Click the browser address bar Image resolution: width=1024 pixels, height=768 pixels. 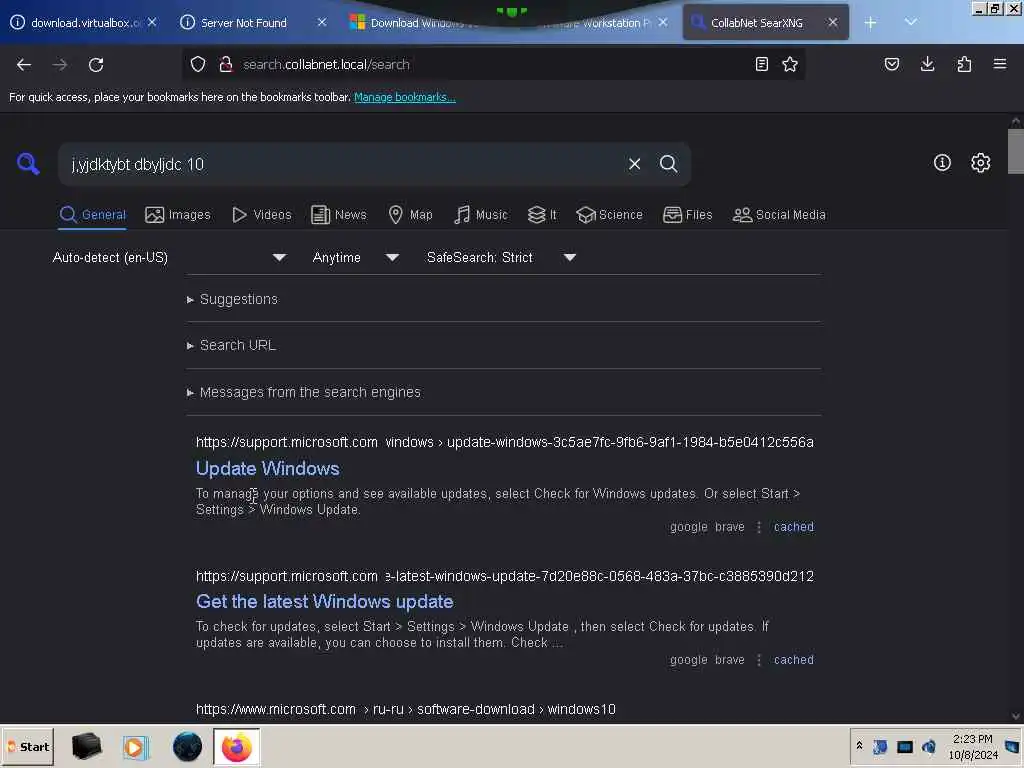coord(493,64)
